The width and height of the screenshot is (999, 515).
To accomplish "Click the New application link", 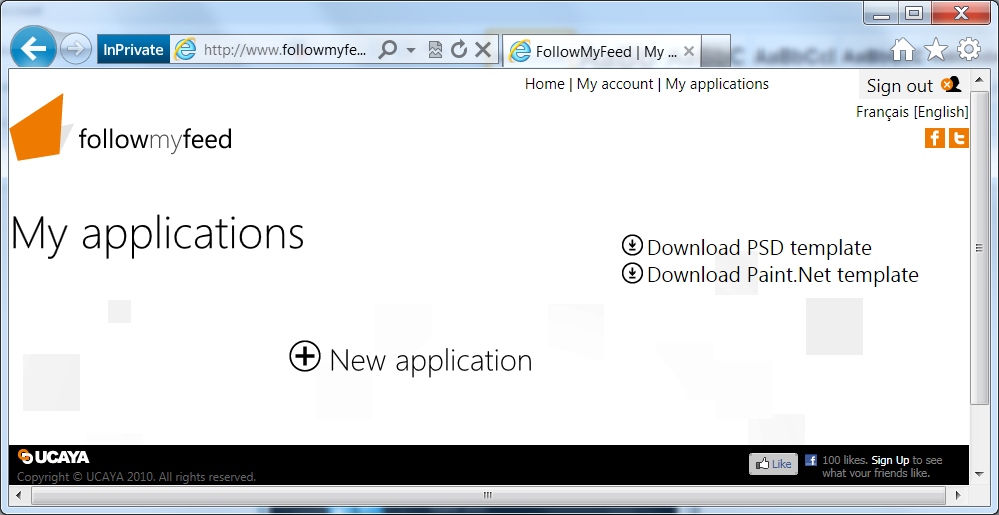I will (x=411, y=359).
